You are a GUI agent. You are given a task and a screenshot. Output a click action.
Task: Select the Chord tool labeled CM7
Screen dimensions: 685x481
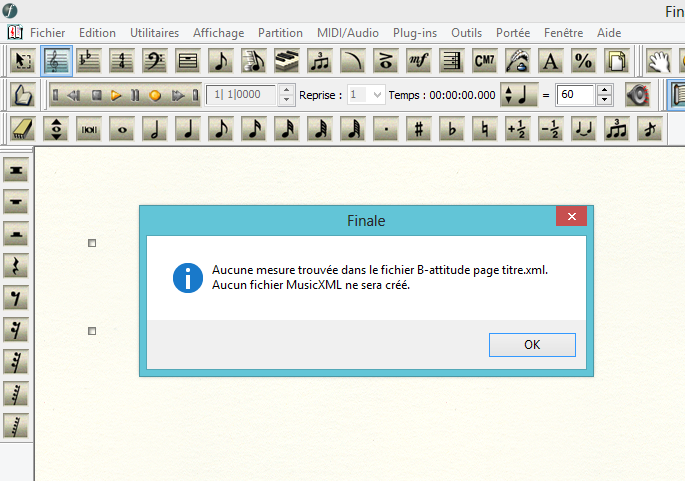click(x=484, y=61)
